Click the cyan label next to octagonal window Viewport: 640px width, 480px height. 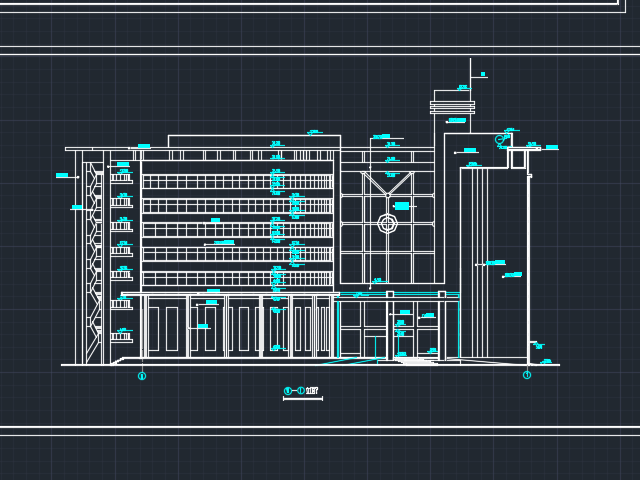click(402, 206)
